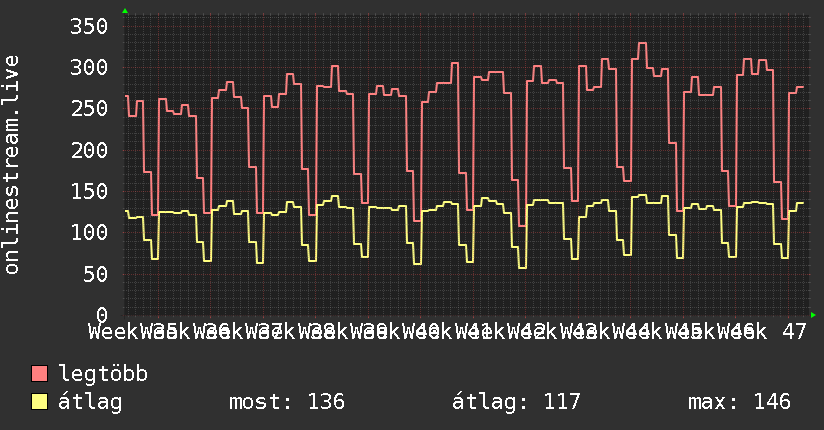Click the highest pink peak near week 44
This screenshot has height=430, width=824.
642,43
